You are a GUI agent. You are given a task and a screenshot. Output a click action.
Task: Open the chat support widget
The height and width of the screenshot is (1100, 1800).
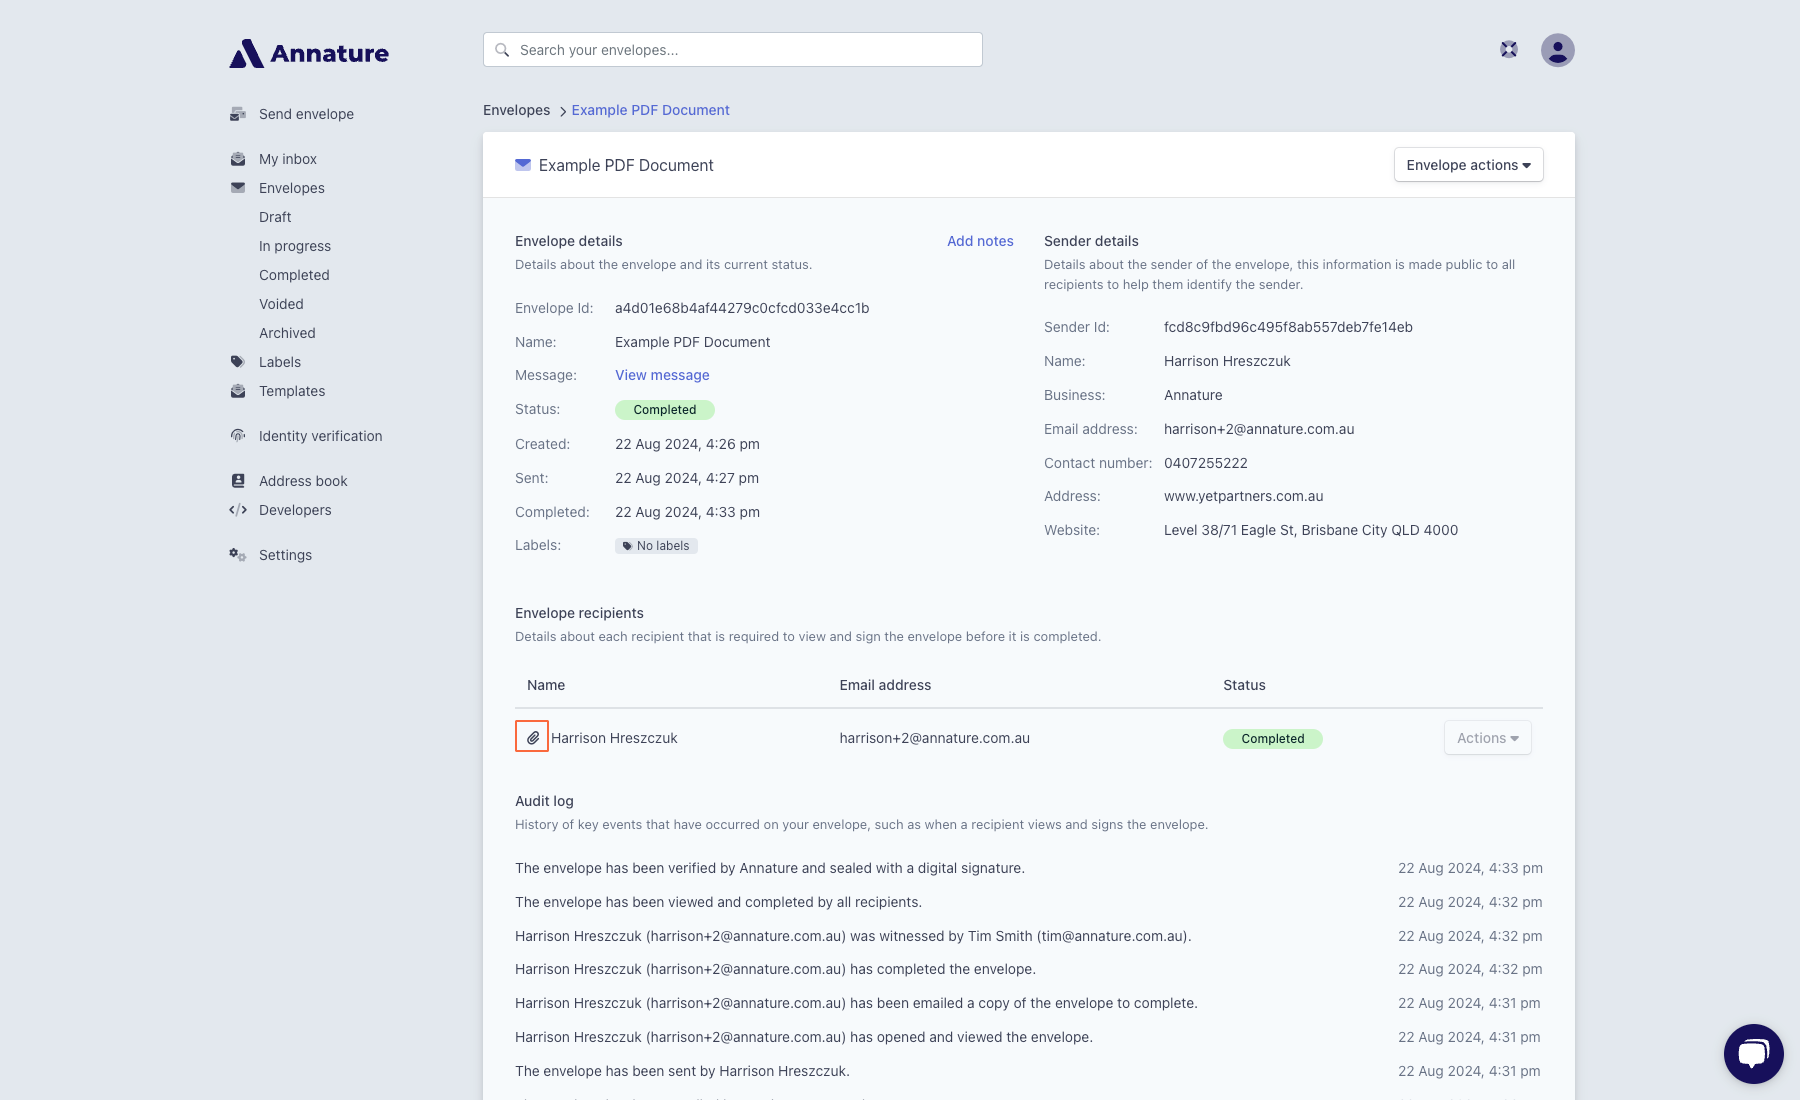tap(1754, 1054)
